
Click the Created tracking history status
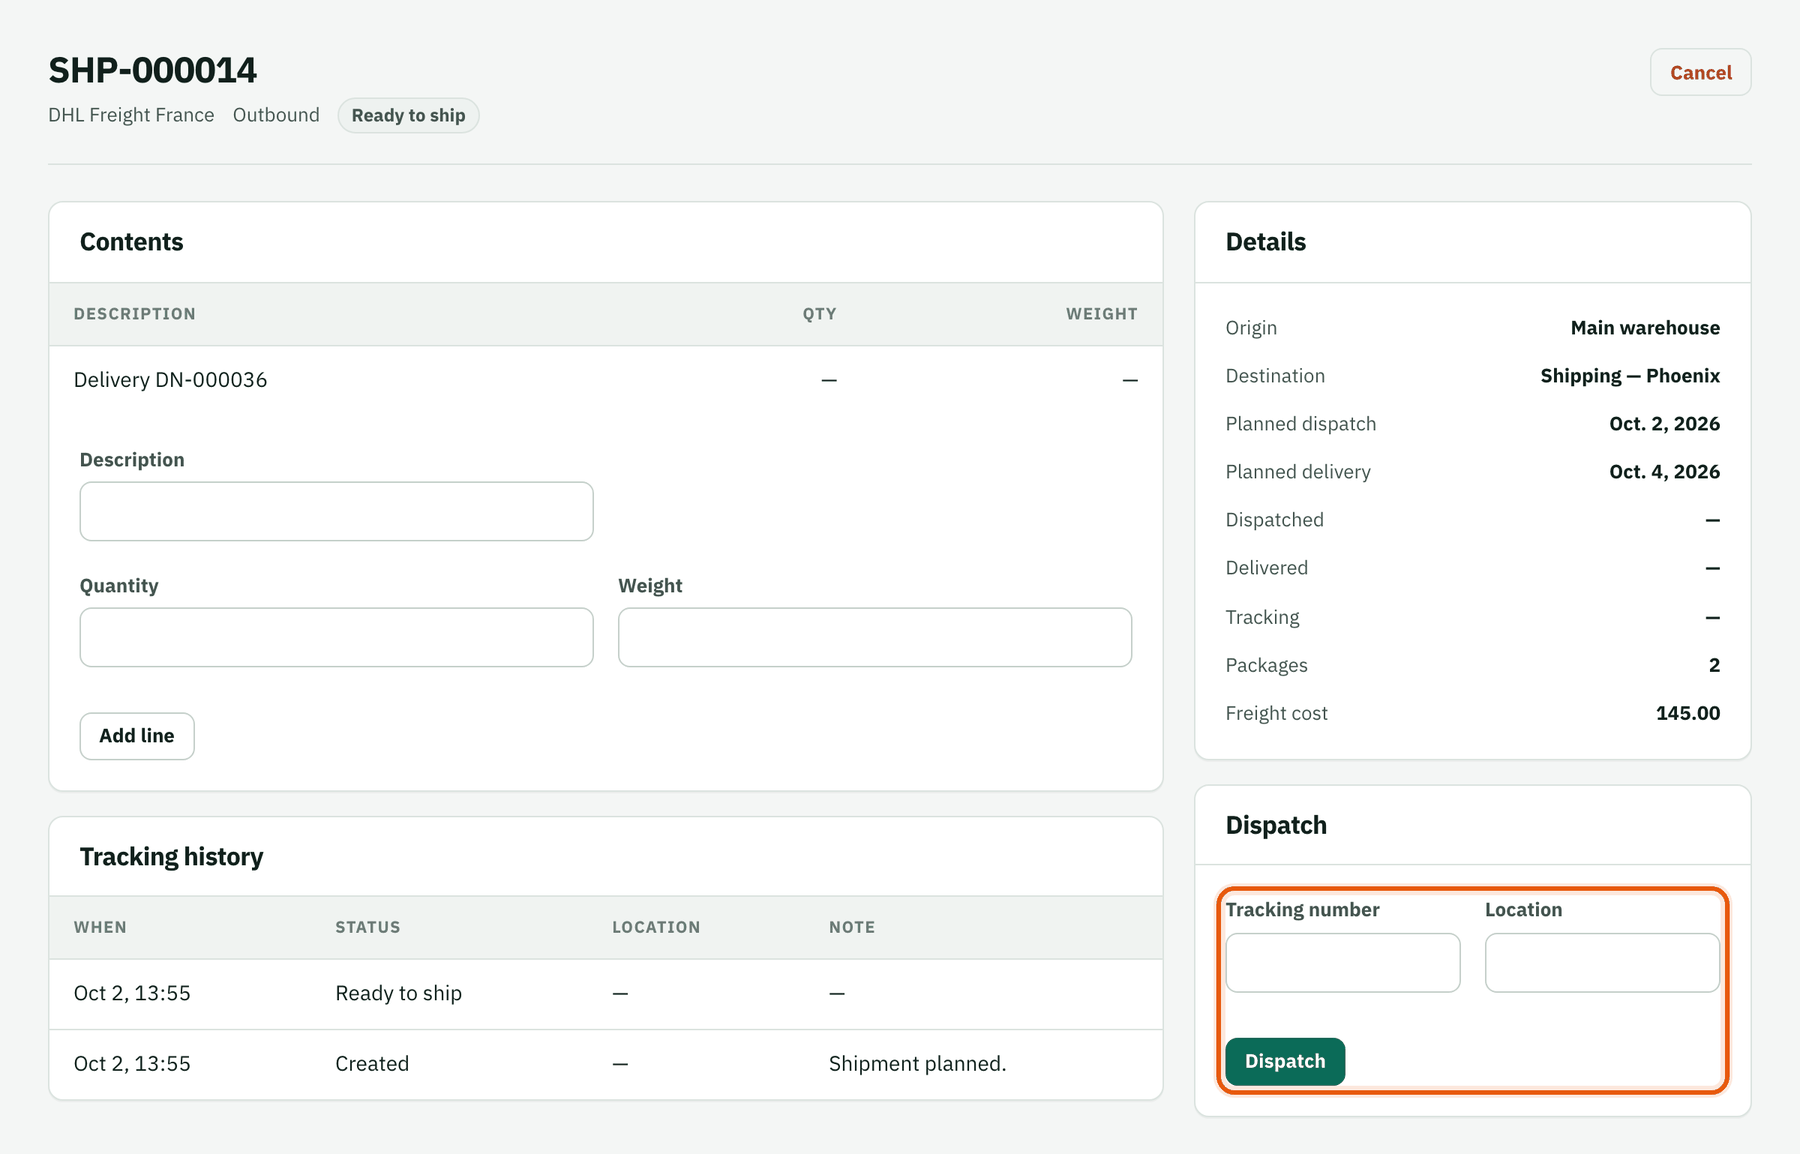372,1064
